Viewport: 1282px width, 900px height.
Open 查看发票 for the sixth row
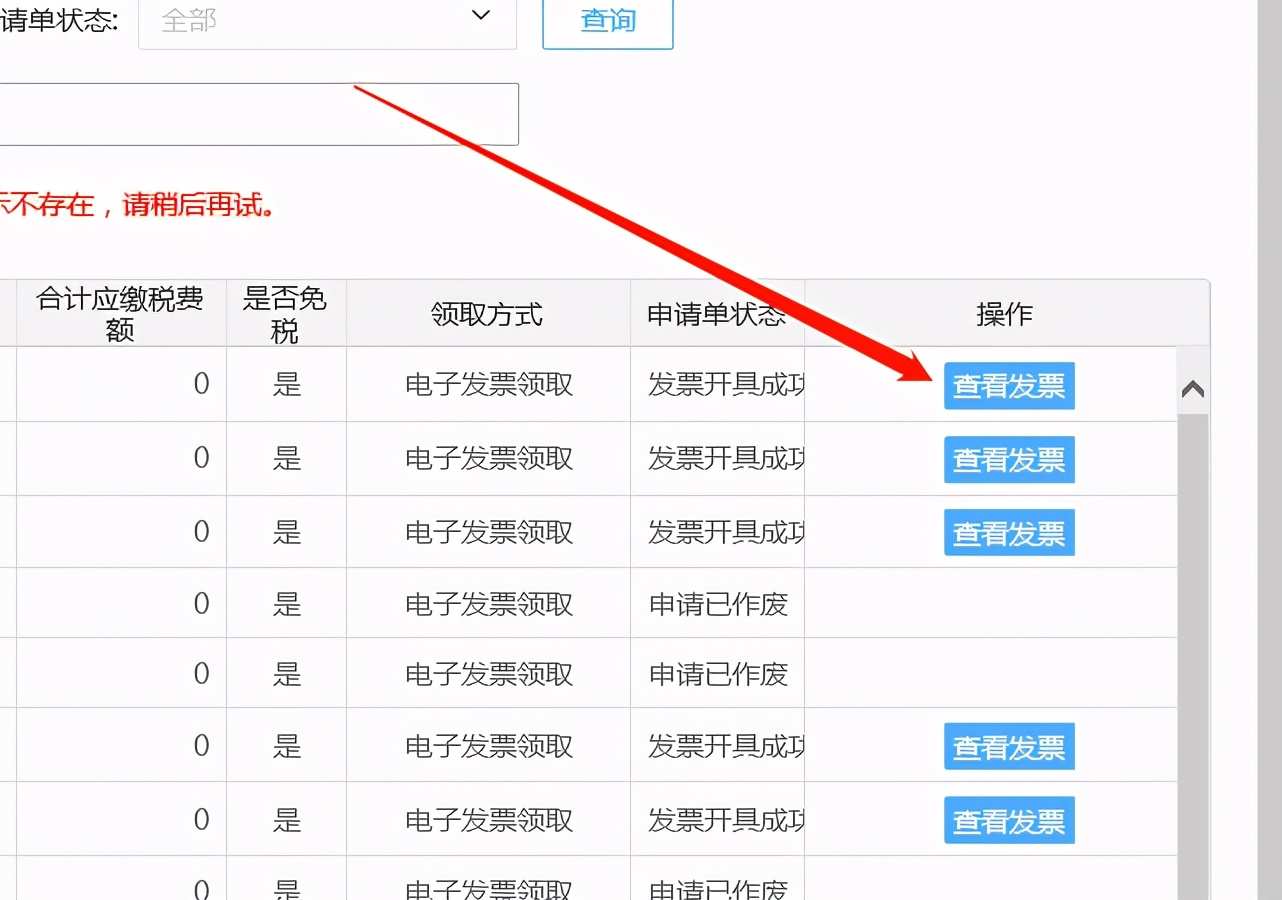(x=1009, y=746)
